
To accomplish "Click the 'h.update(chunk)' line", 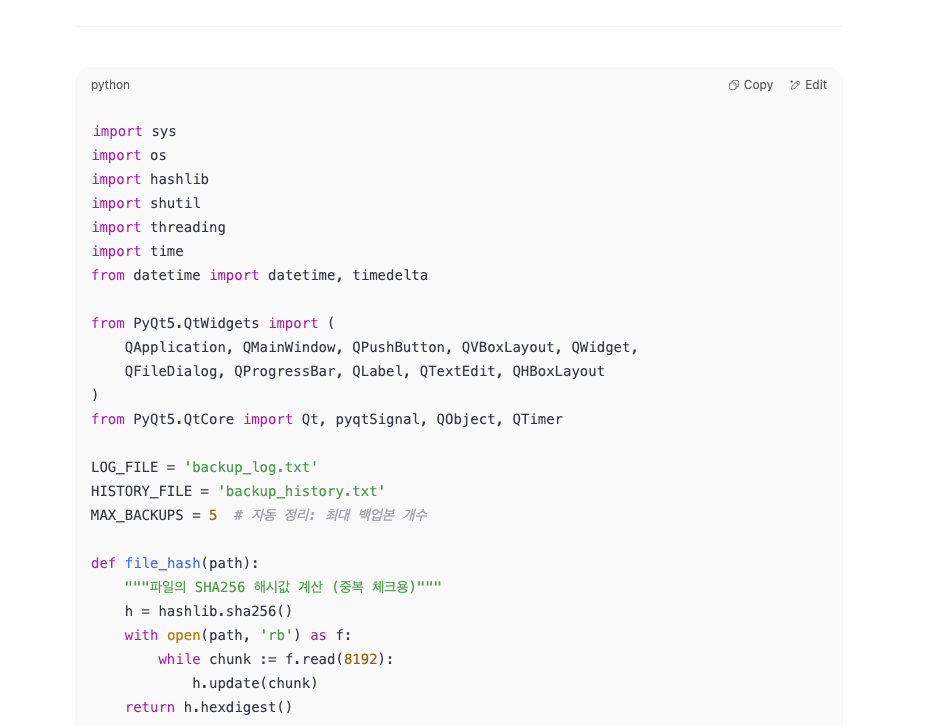I will pos(255,684).
